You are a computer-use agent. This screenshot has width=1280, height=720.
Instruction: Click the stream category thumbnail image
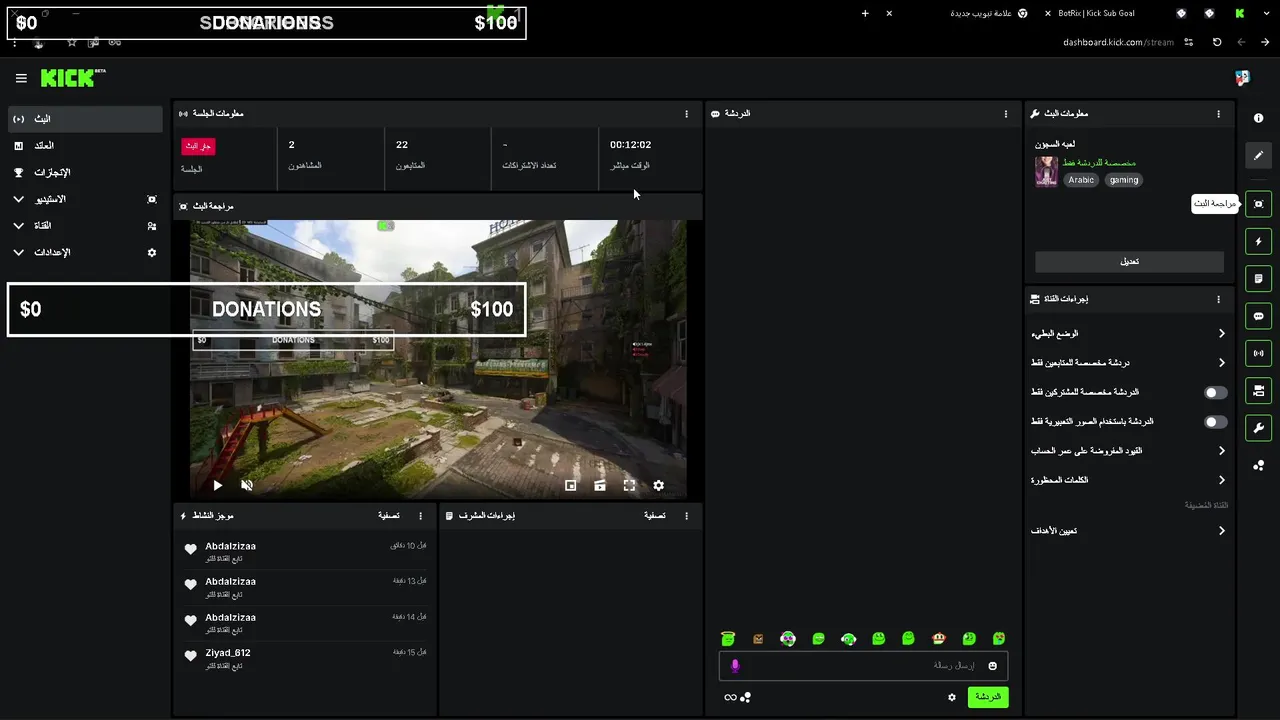[x=1046, y=171]
